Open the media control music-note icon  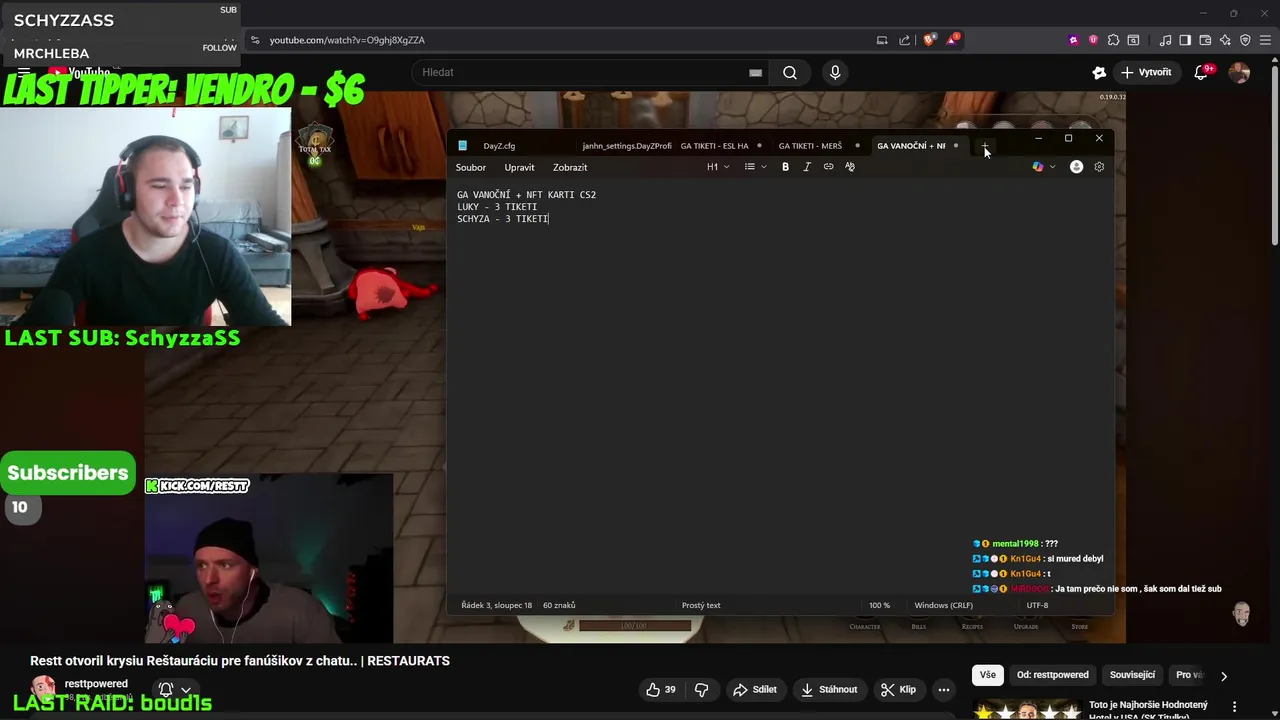point(1165,40)
